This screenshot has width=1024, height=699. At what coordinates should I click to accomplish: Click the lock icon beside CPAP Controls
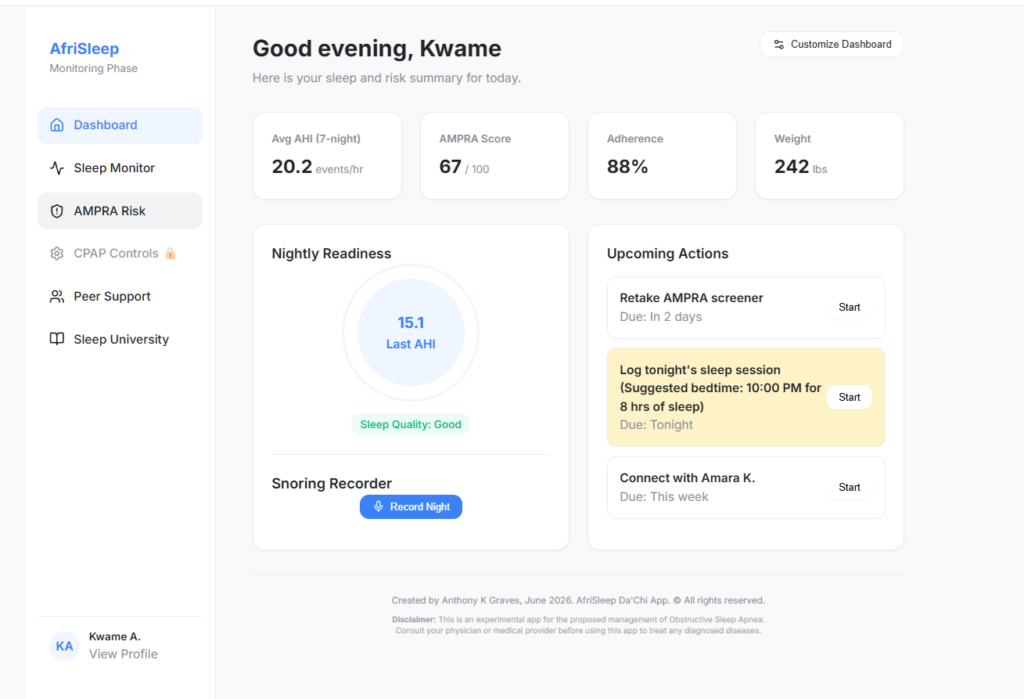170,253
